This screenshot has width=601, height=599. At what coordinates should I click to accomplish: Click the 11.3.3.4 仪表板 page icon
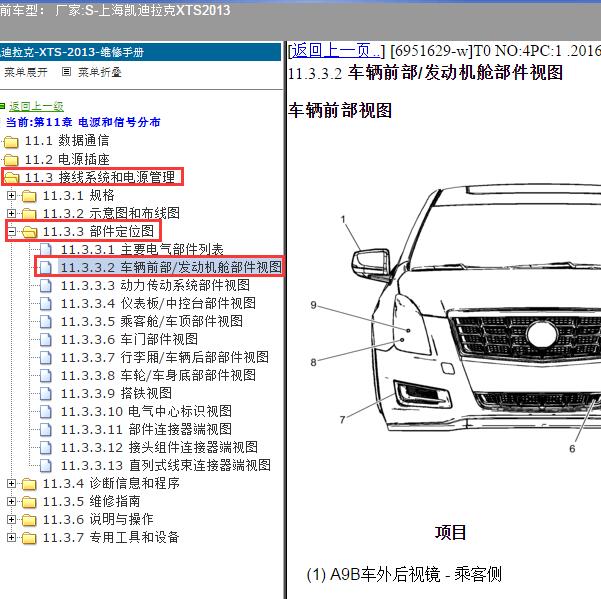[x=46, y=304]
